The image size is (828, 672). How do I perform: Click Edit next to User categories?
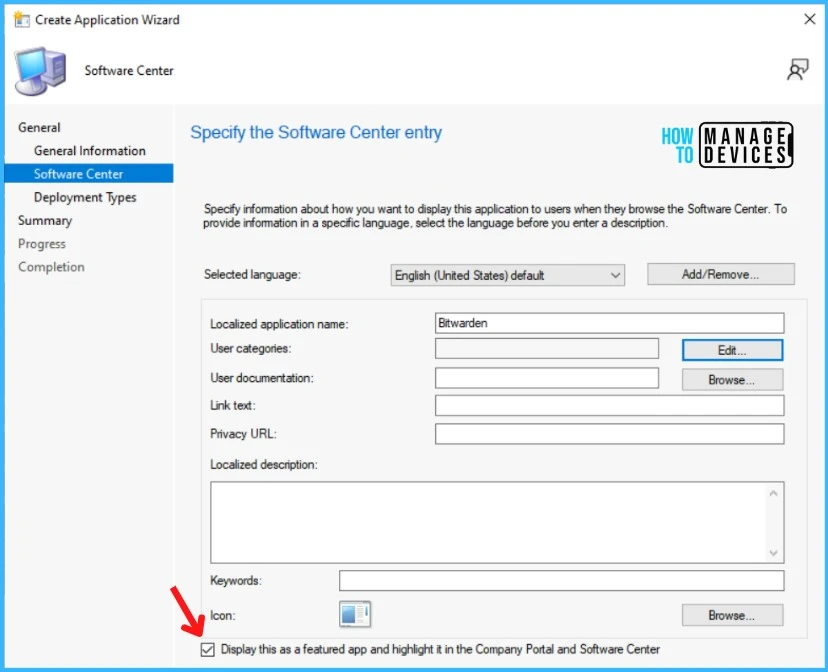(732, 350)
